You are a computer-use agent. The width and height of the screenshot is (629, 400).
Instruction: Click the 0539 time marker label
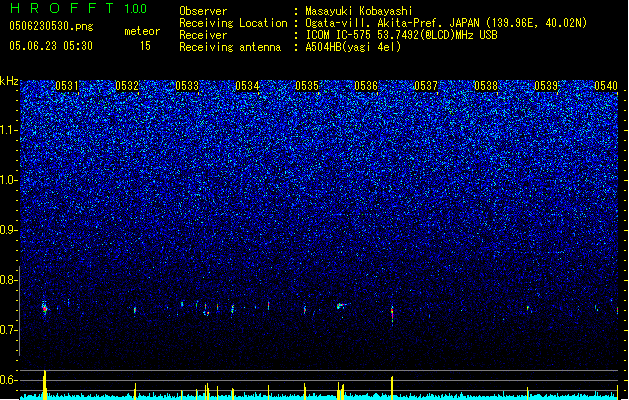(x=546, y=86)
